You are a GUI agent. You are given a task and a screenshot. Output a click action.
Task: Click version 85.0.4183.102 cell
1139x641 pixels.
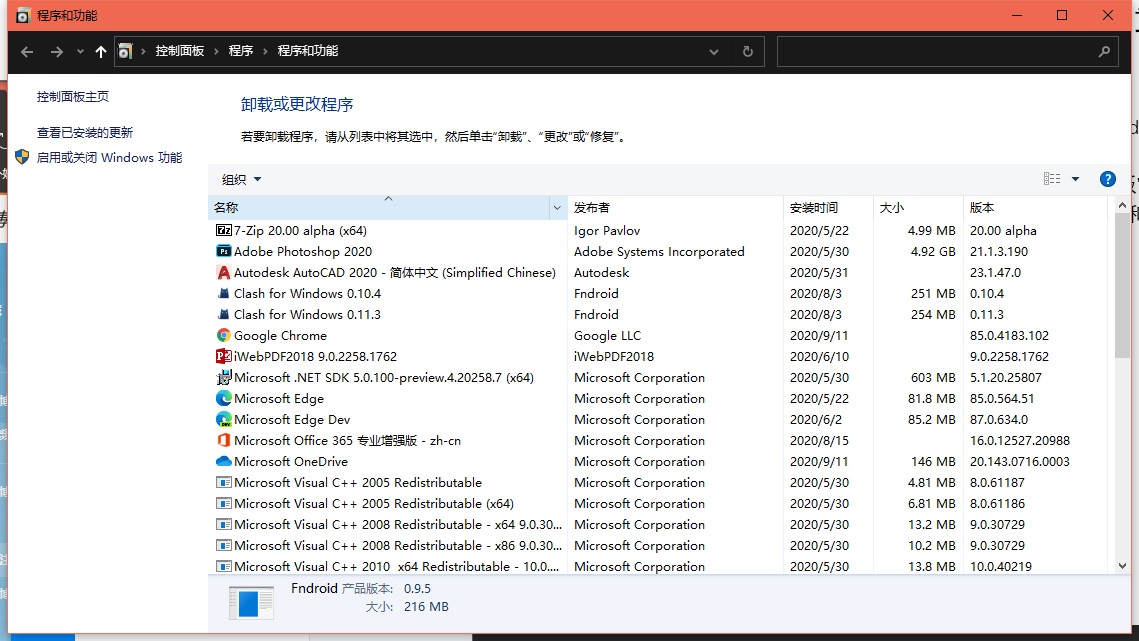(1009, 336)
